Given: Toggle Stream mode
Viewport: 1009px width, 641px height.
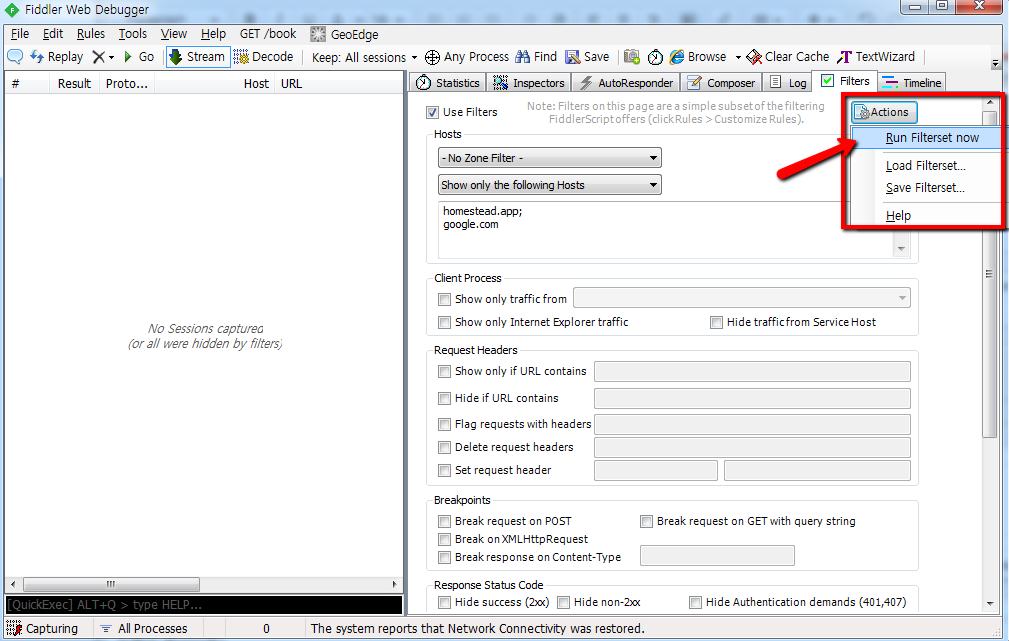Looking at the screenshot, I should (198, 57).
